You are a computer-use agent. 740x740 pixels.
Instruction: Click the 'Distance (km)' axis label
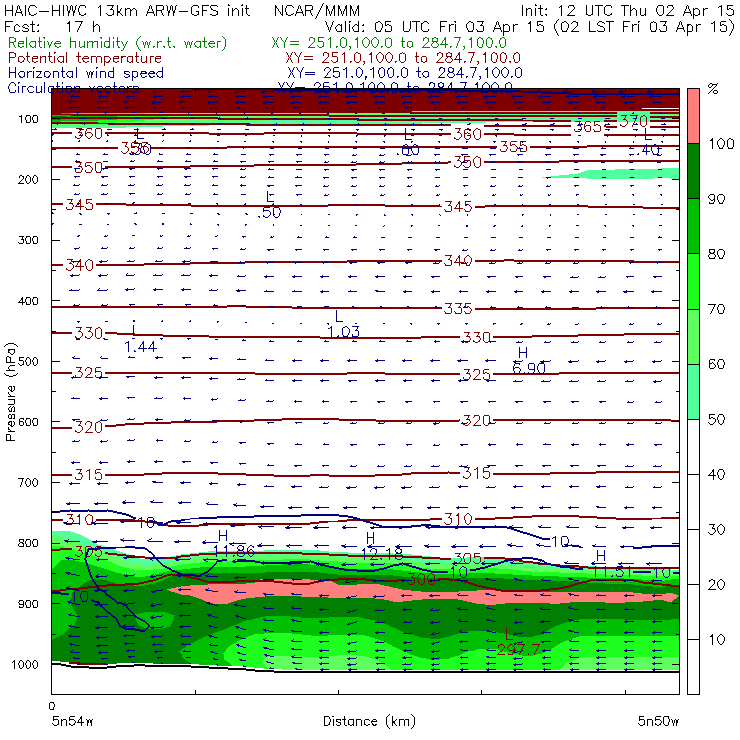369,721
